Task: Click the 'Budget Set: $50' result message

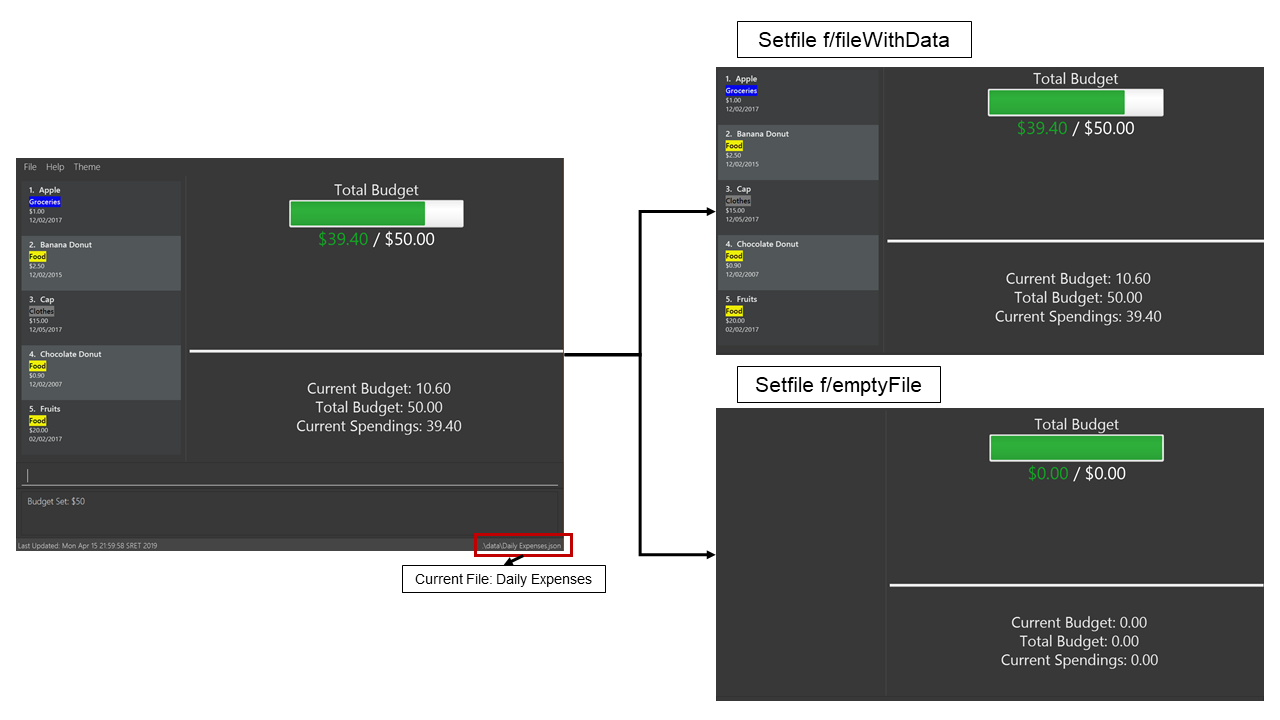Action: tap(56, 501)
